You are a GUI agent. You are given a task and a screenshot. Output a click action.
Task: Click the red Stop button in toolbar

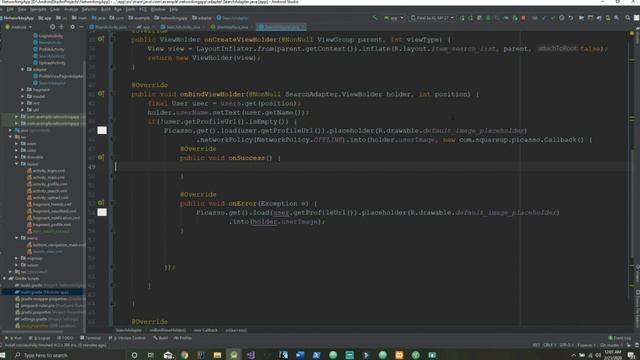tap(523, 18)
